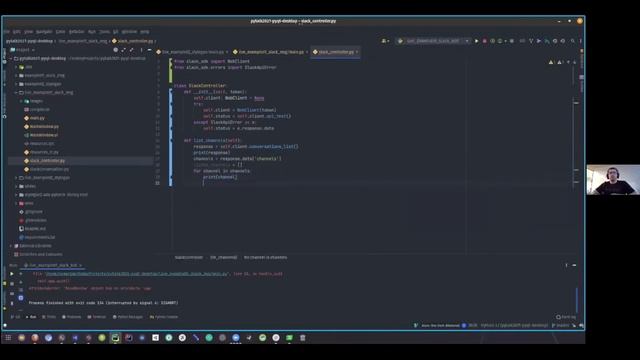The image size is (640, 360).
Task: Open the Navigate menu
Action: [44, 31]
